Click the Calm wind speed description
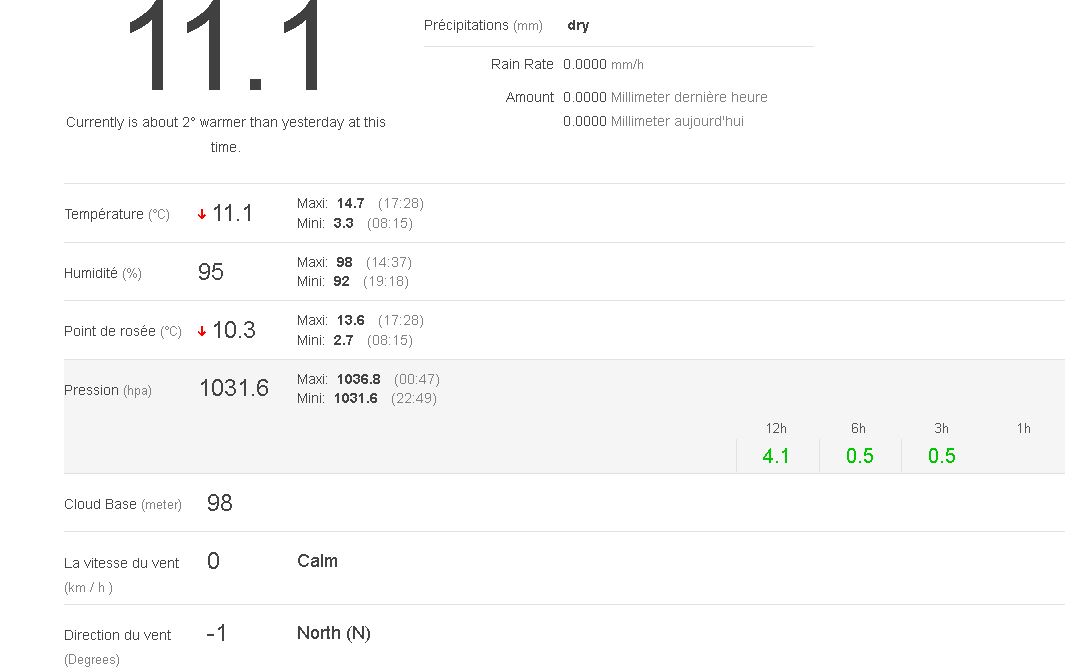 [x=317, y=561]
